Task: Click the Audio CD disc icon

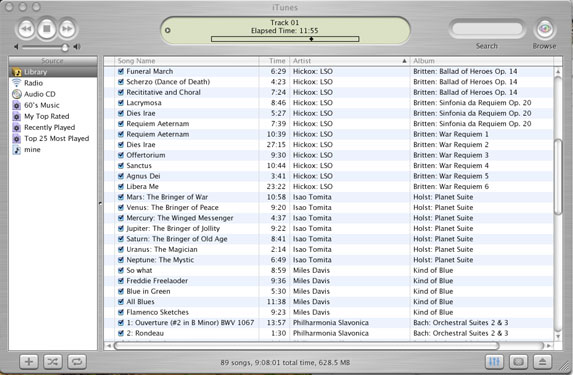Action: click(x=16, y=94)
